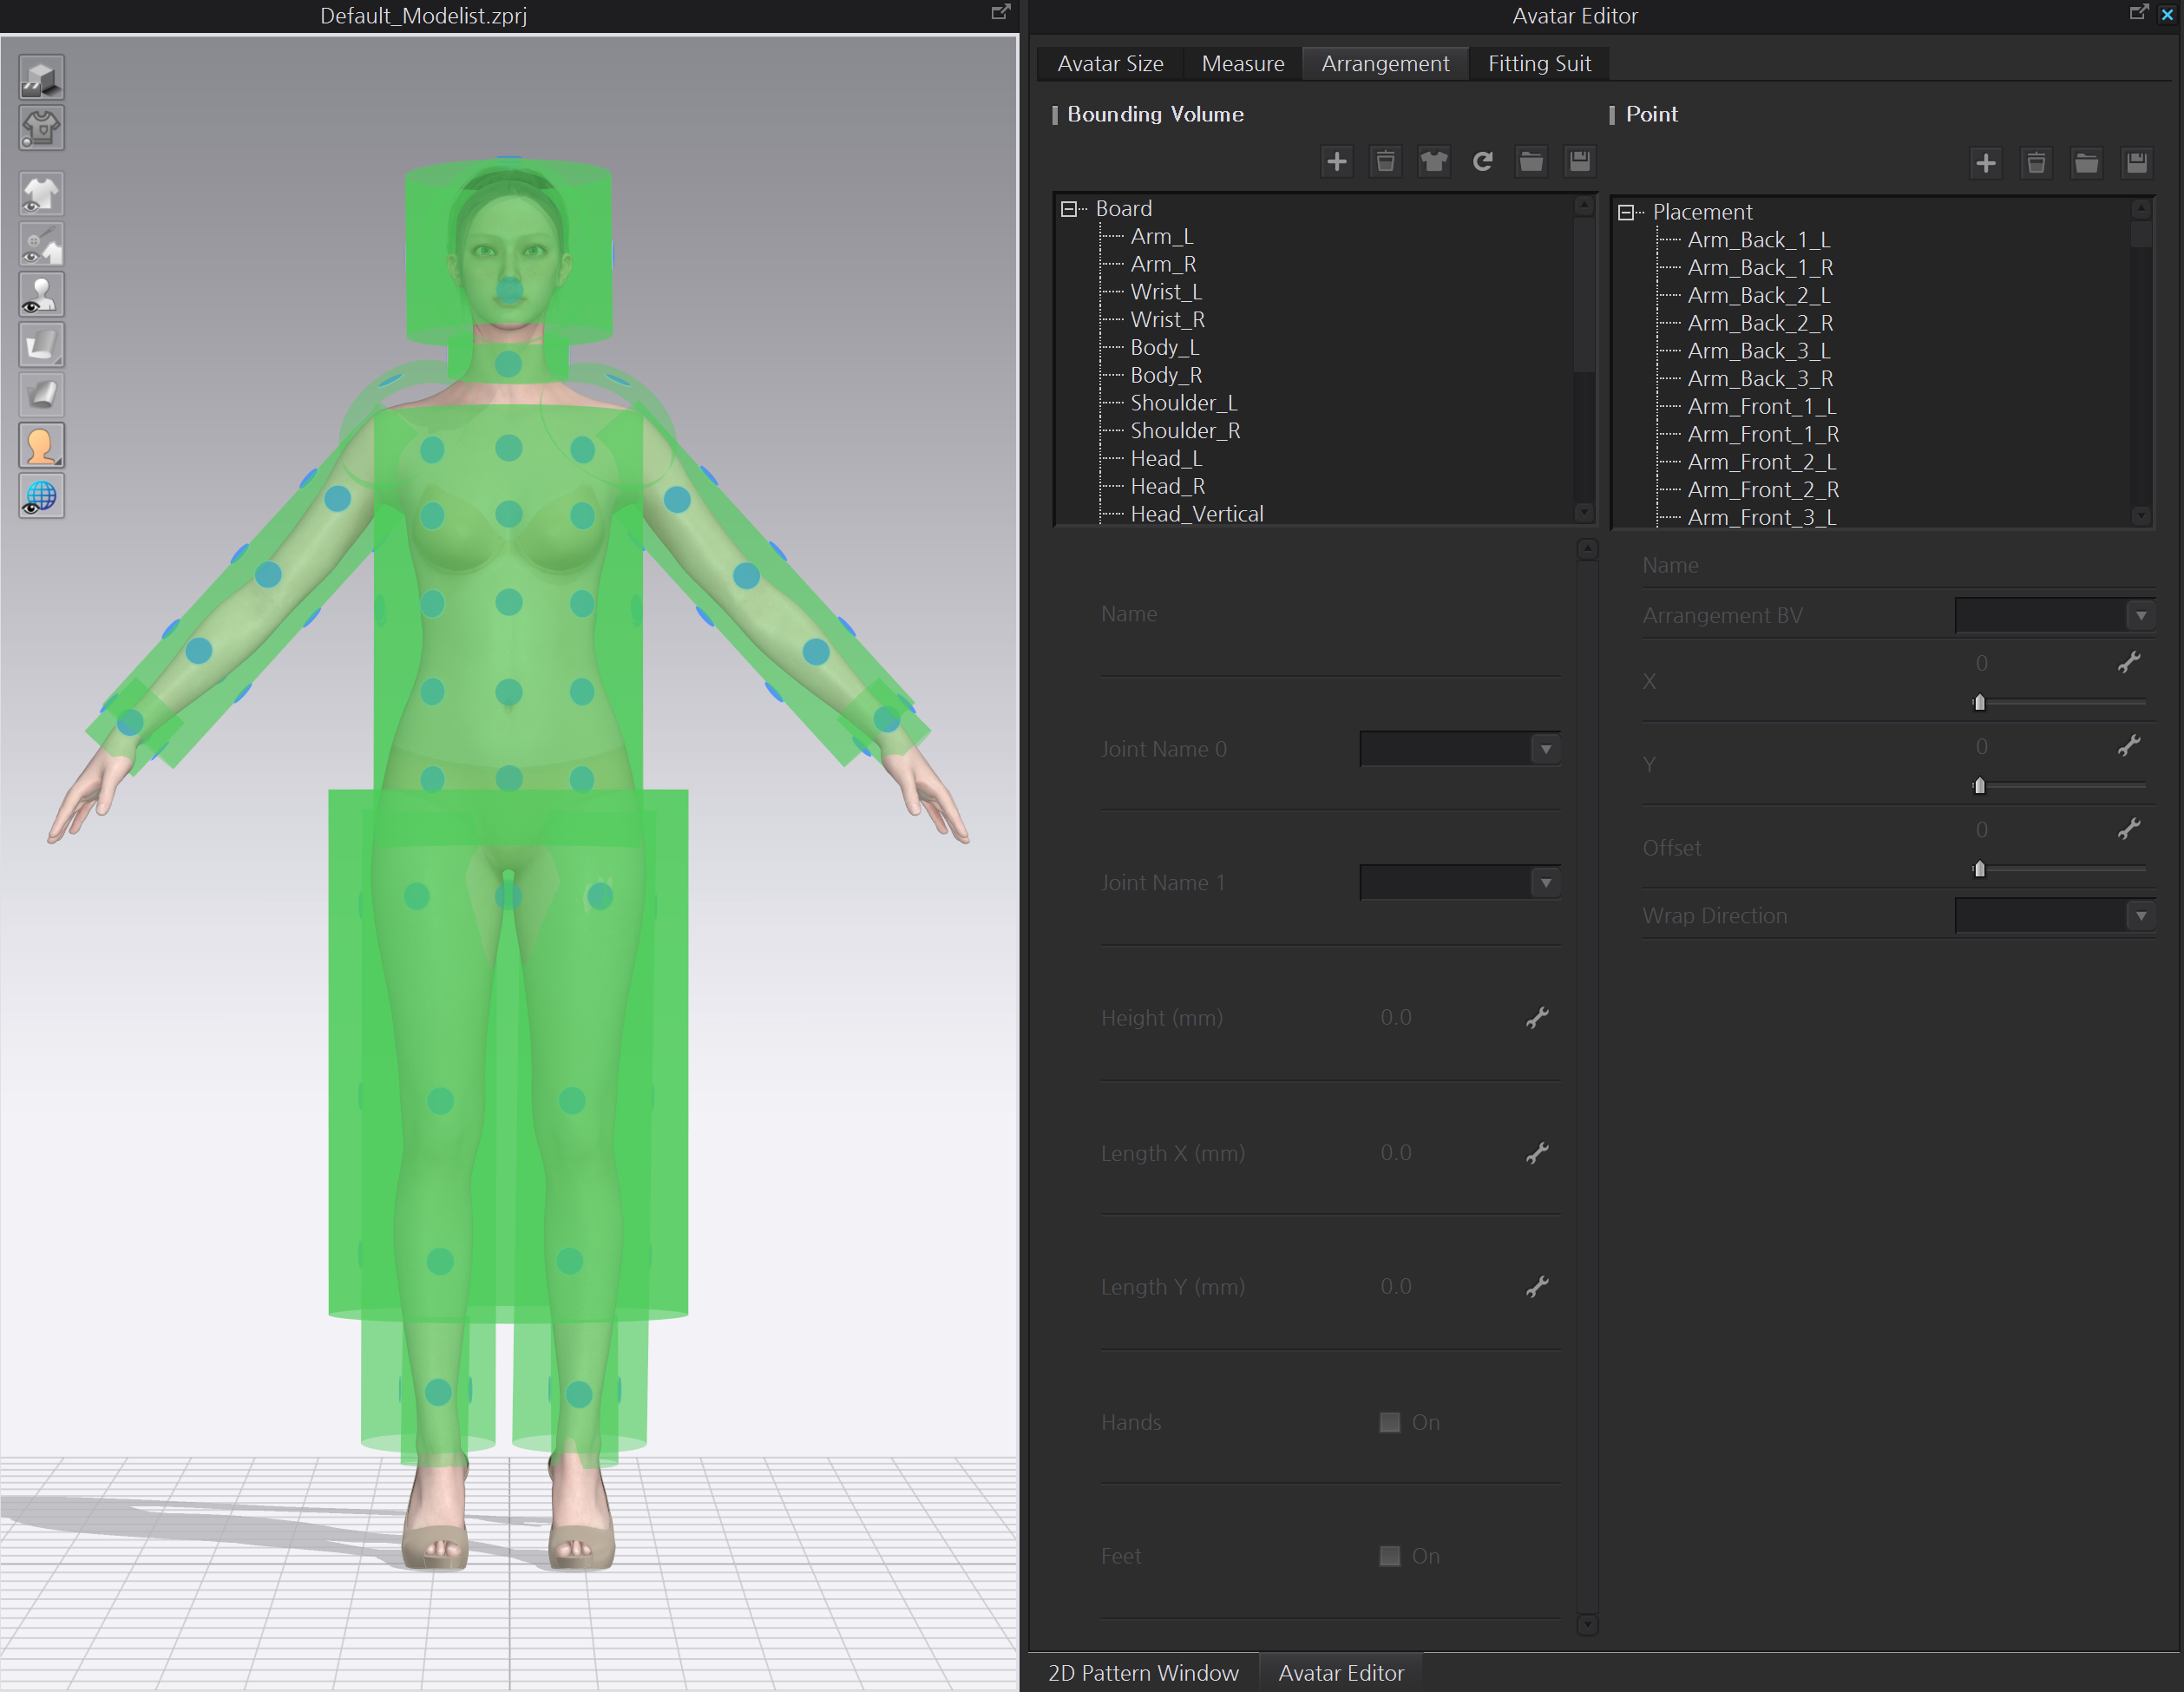2184x1692 pixels.
Task: Open a Point file with the folder icon
Action: click(2087, 162)
